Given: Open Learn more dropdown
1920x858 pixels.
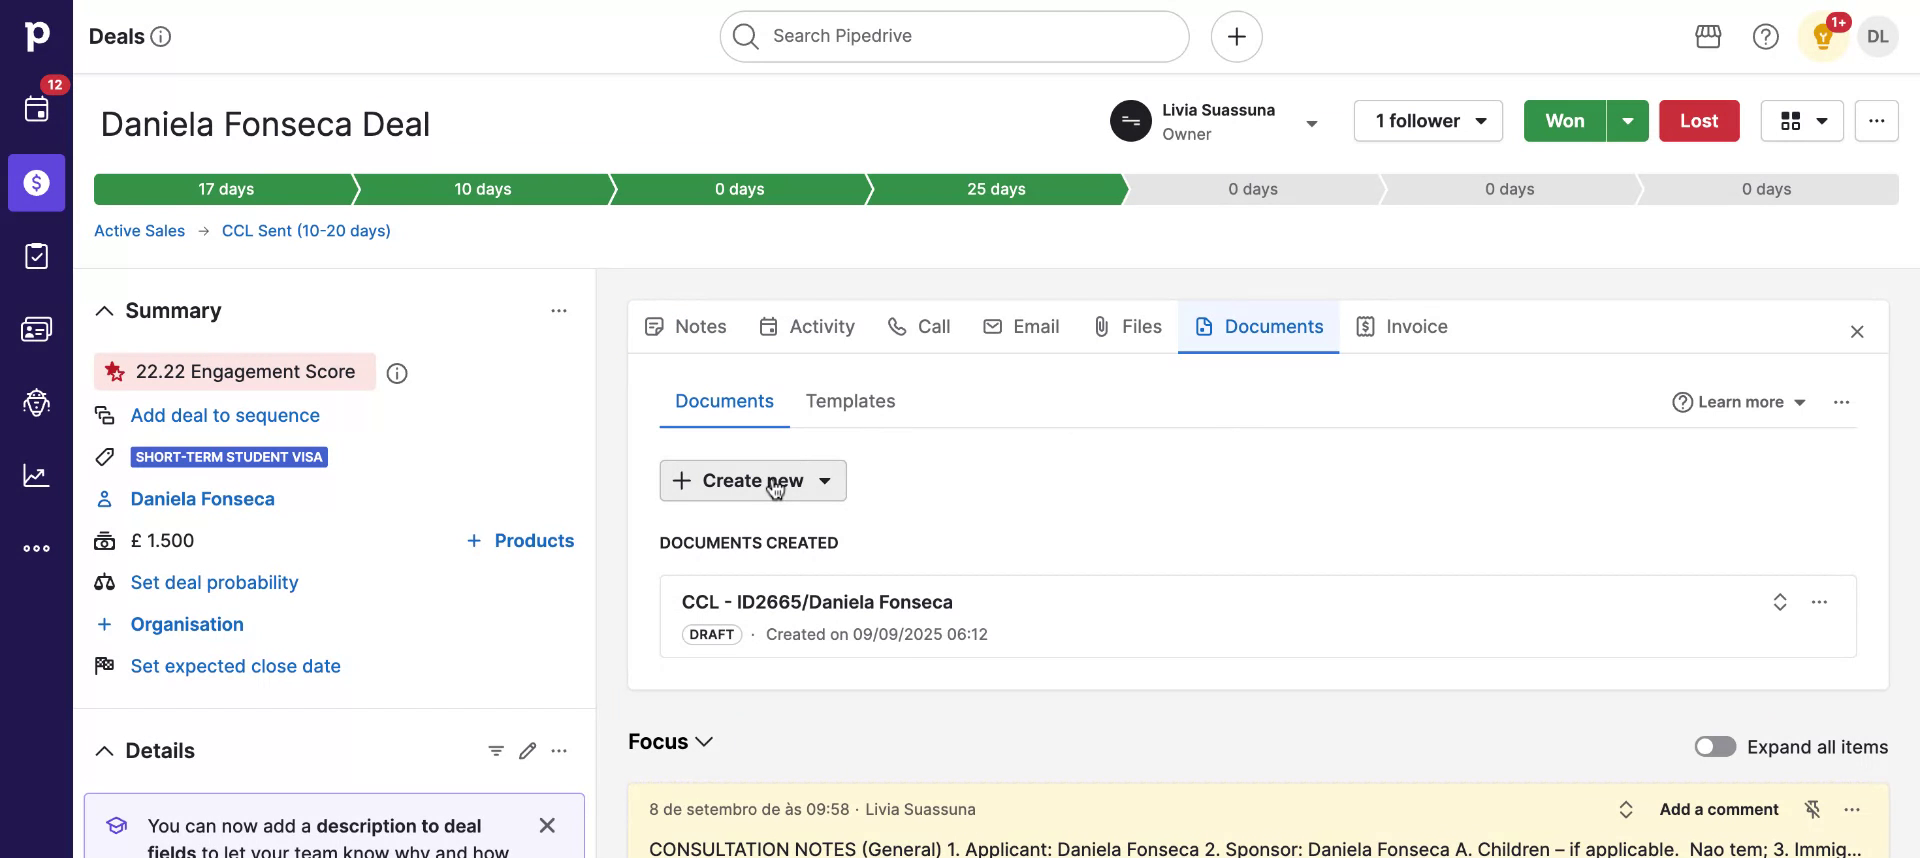Looking at the screenshot, I should [x=1739, y=402].
